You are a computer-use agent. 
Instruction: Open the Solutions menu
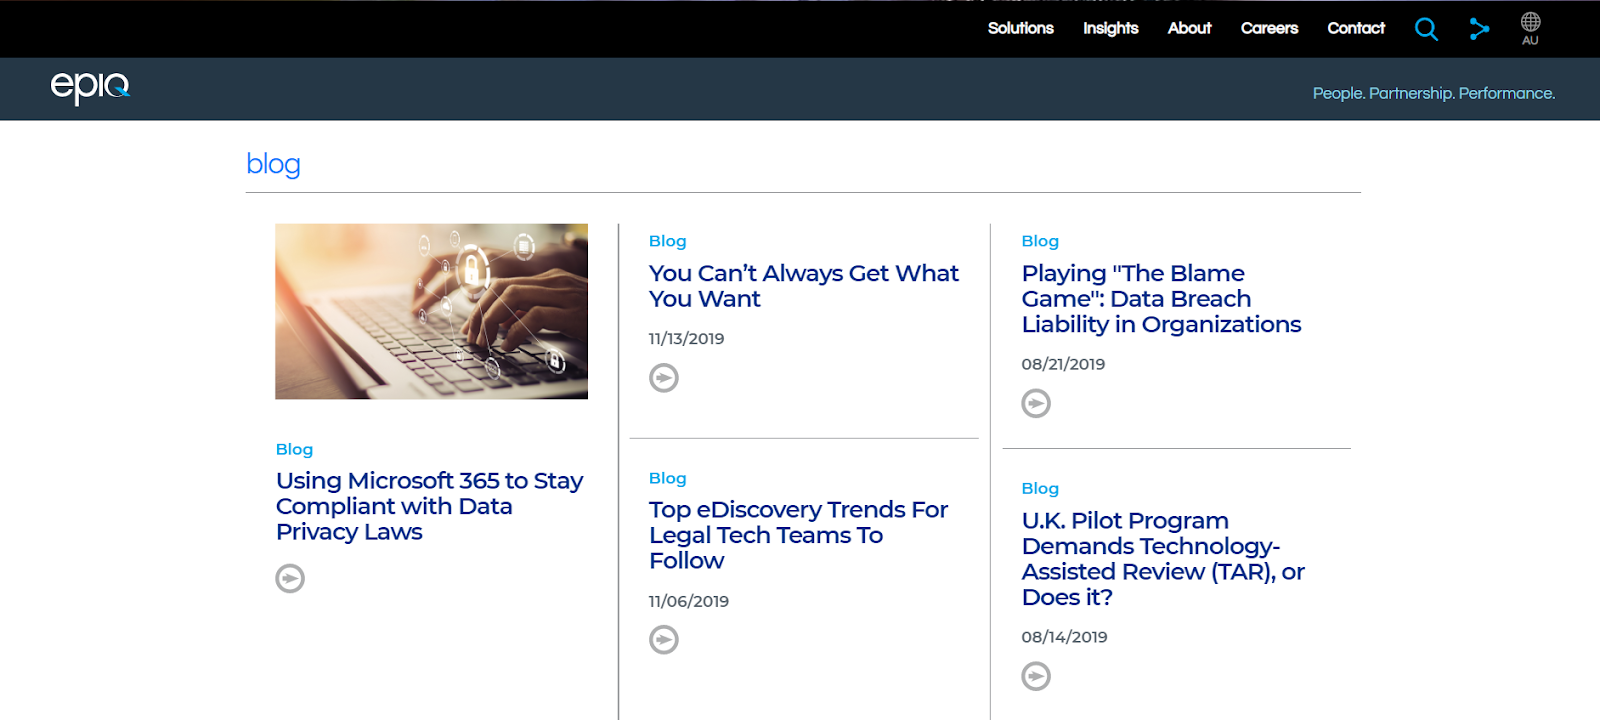pyautogui.click(x=1020, y=28)
